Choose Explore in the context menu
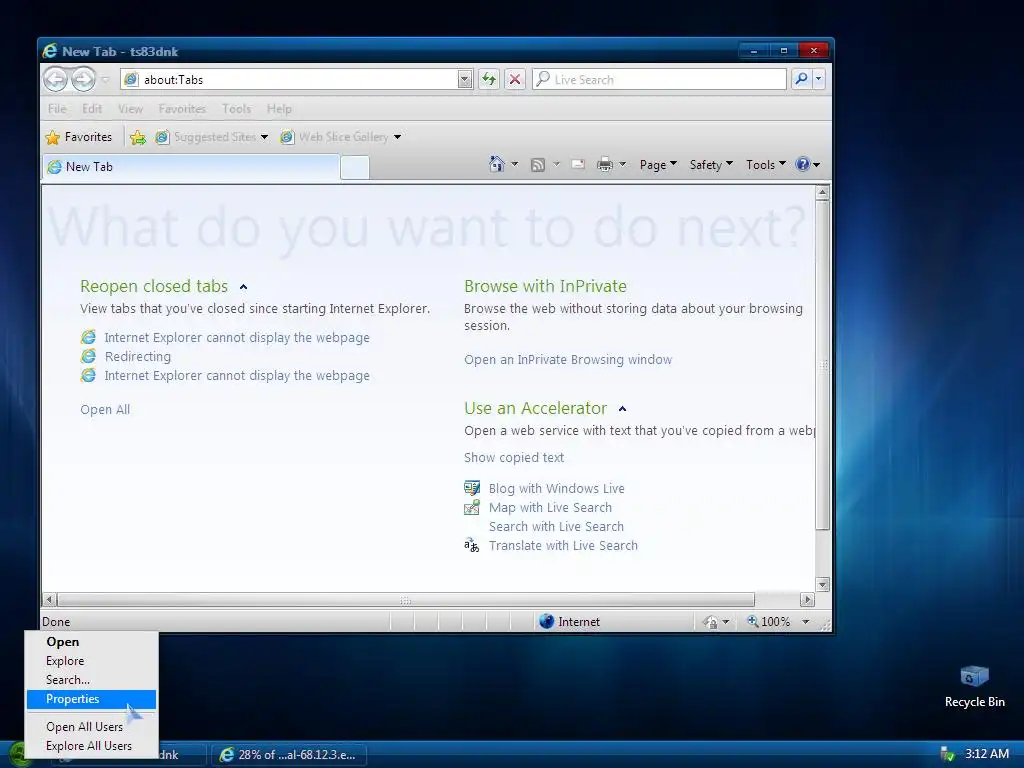This screenshot has width=1024, height=768. [91, 661]
